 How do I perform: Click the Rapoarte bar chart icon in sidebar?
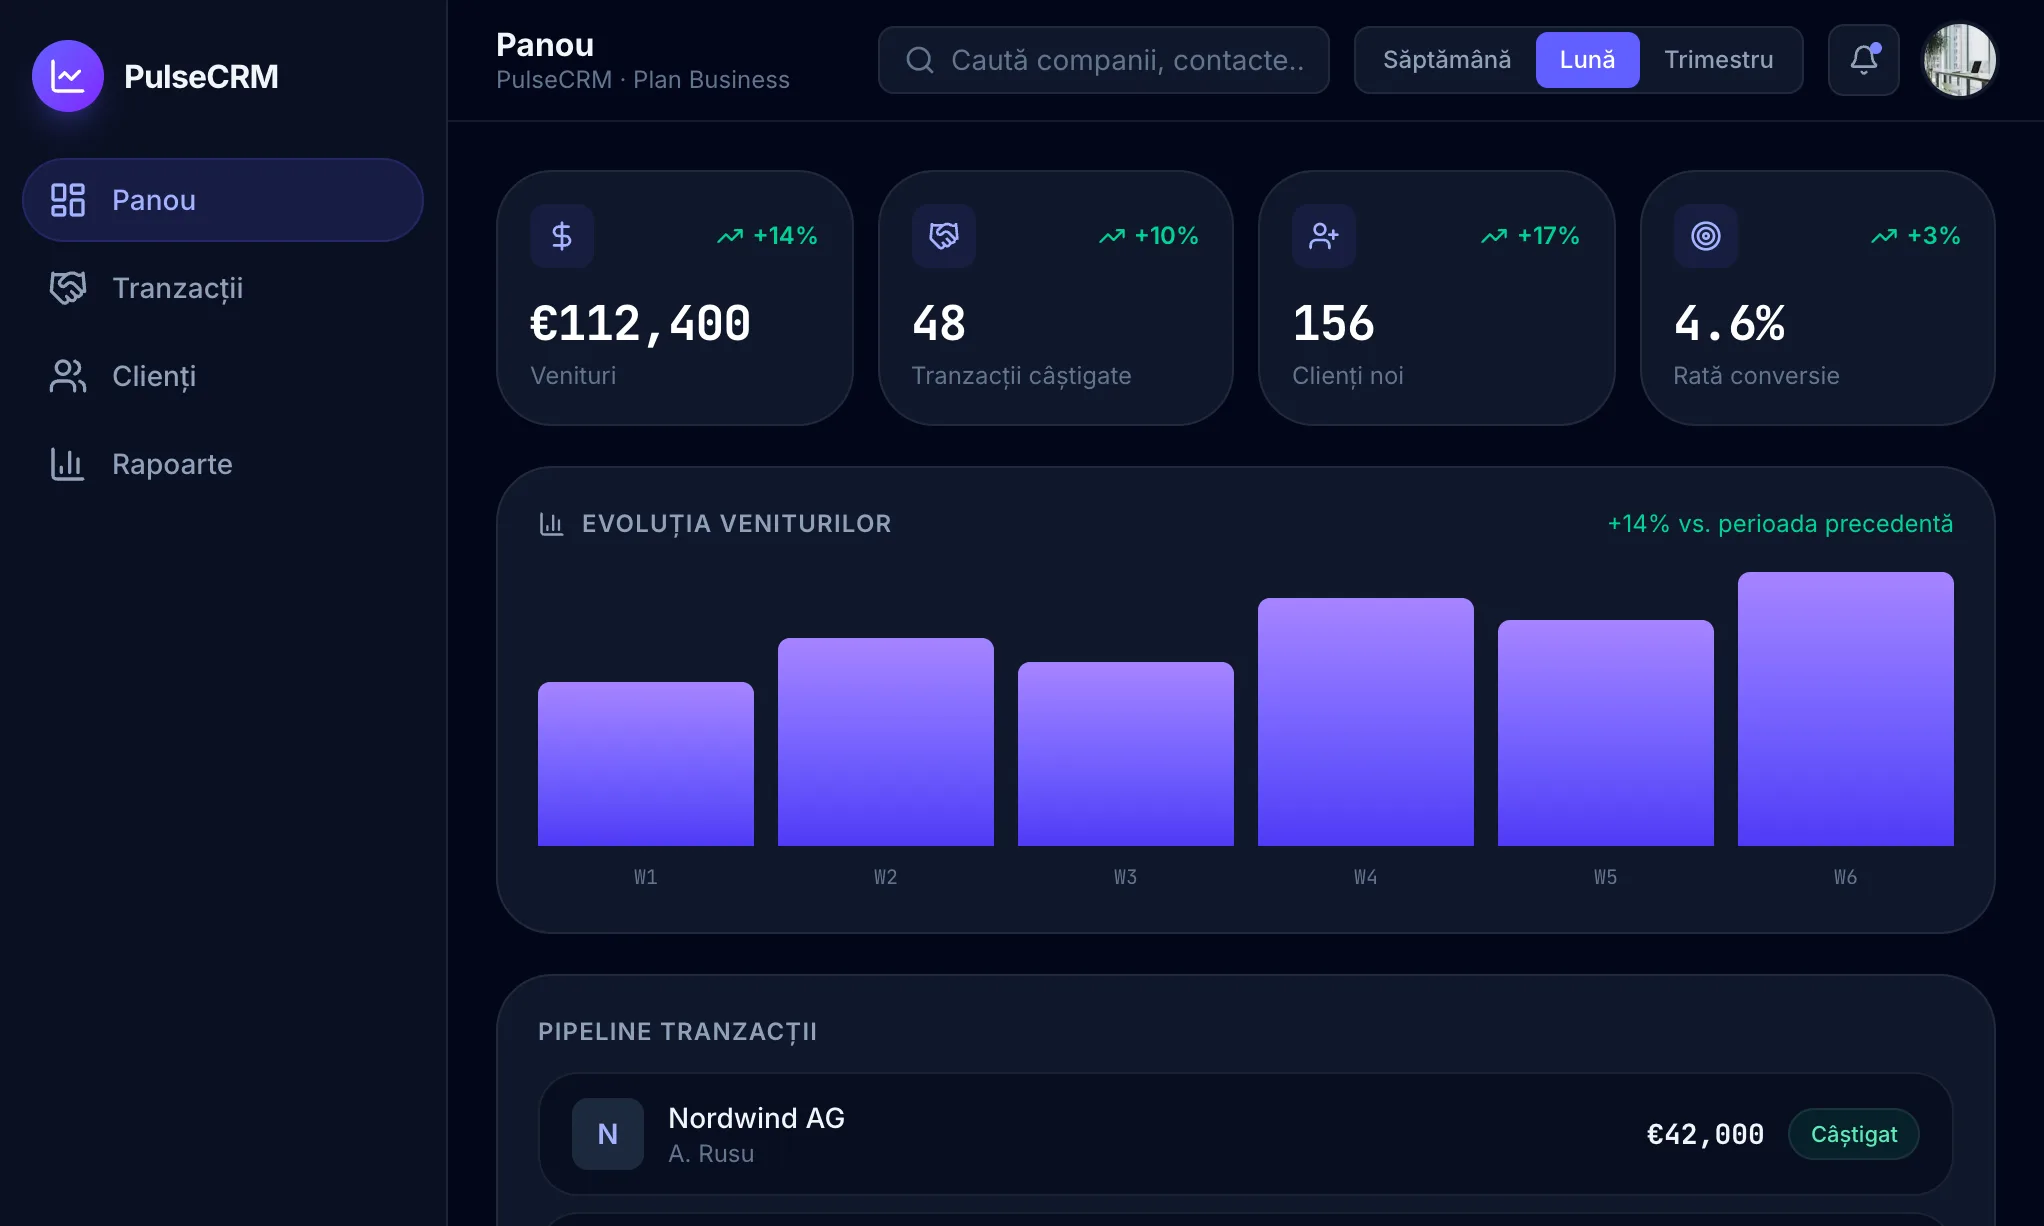(x=68, y=464)
